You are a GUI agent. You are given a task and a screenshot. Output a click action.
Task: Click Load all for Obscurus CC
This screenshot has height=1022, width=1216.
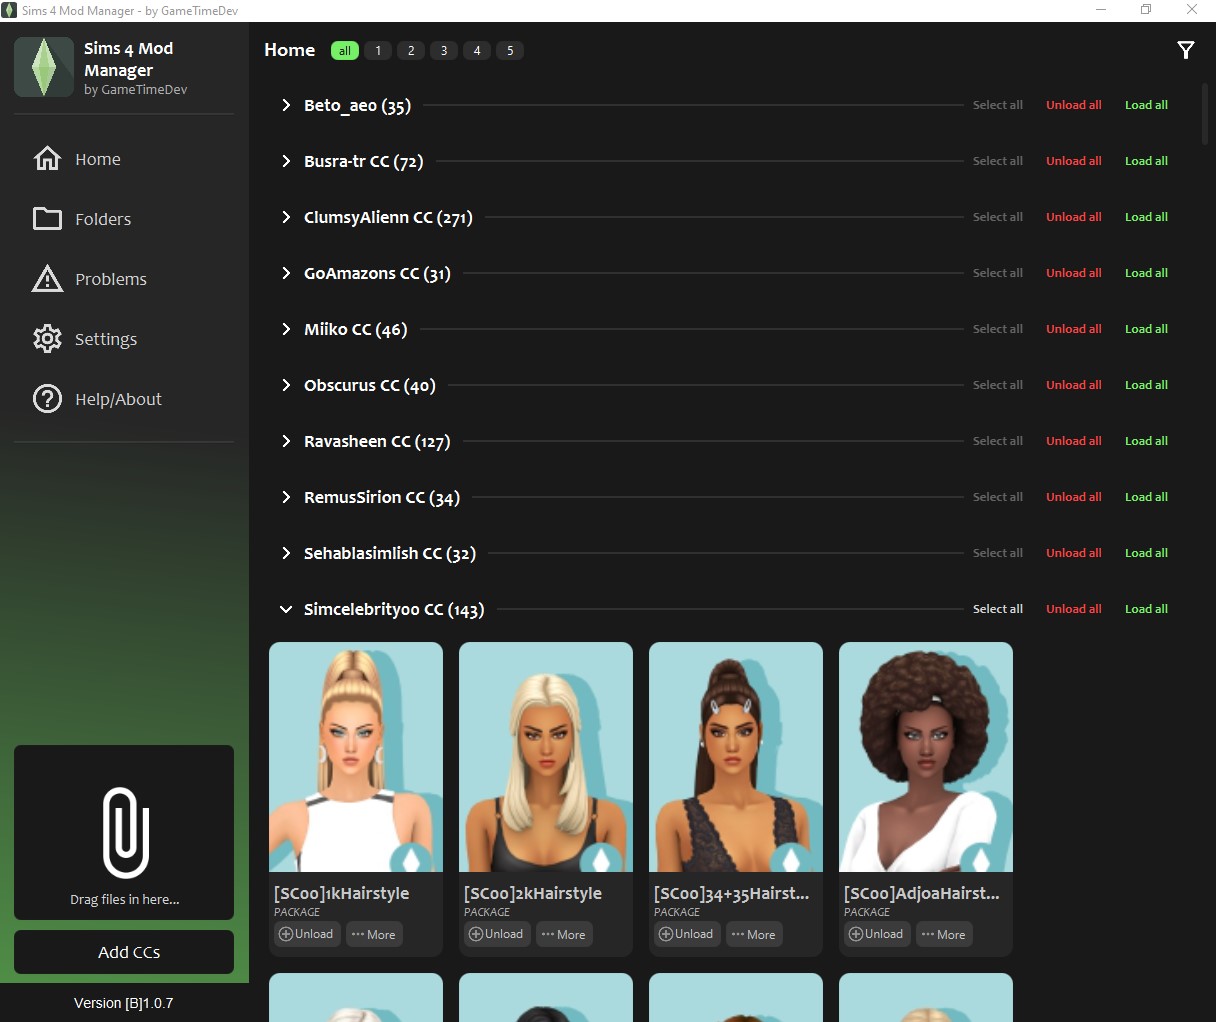tap(1146, 385)
